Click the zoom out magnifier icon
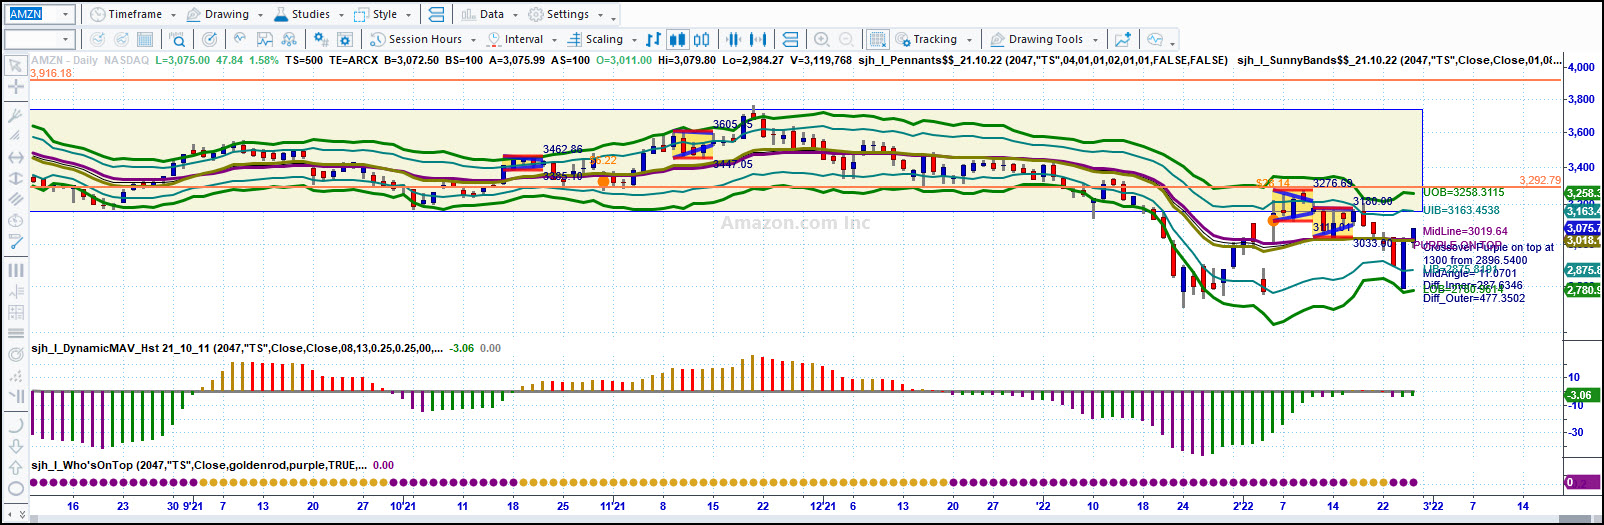The image size is (1604, 525). [x=846, y=39]
